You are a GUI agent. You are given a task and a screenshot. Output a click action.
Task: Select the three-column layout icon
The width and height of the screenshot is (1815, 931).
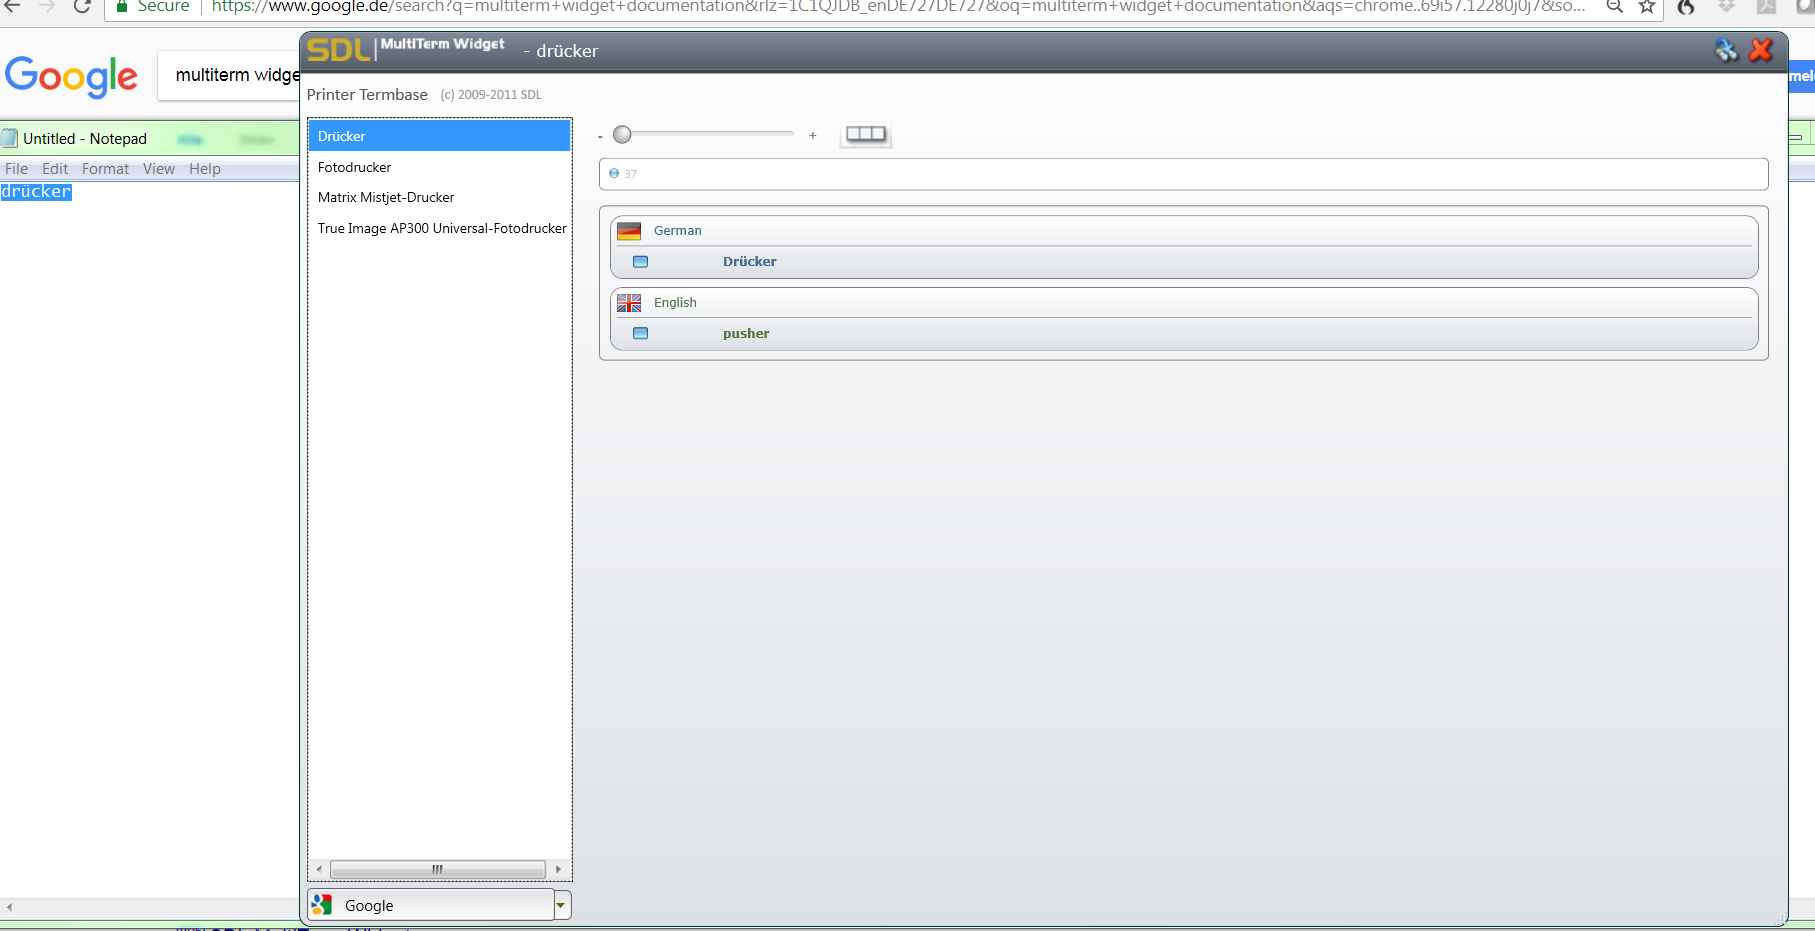864,133
